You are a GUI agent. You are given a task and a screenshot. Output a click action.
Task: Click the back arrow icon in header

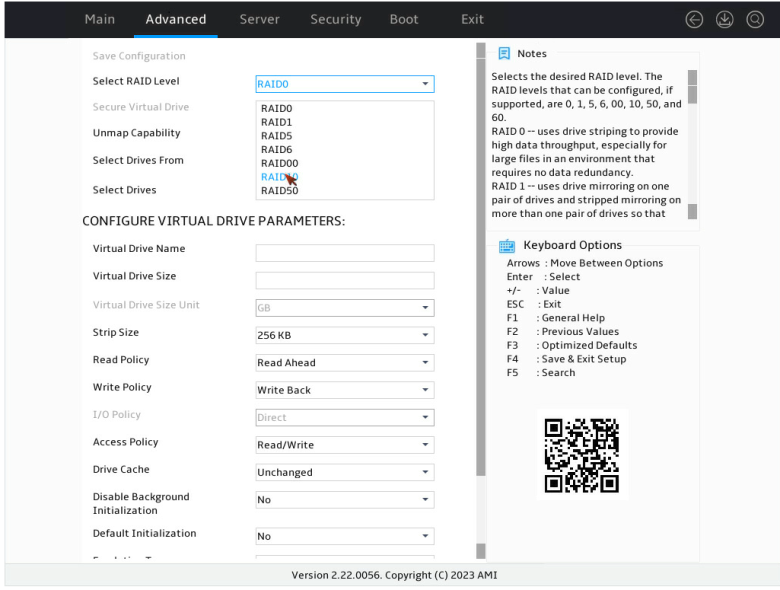click(694, 19)
